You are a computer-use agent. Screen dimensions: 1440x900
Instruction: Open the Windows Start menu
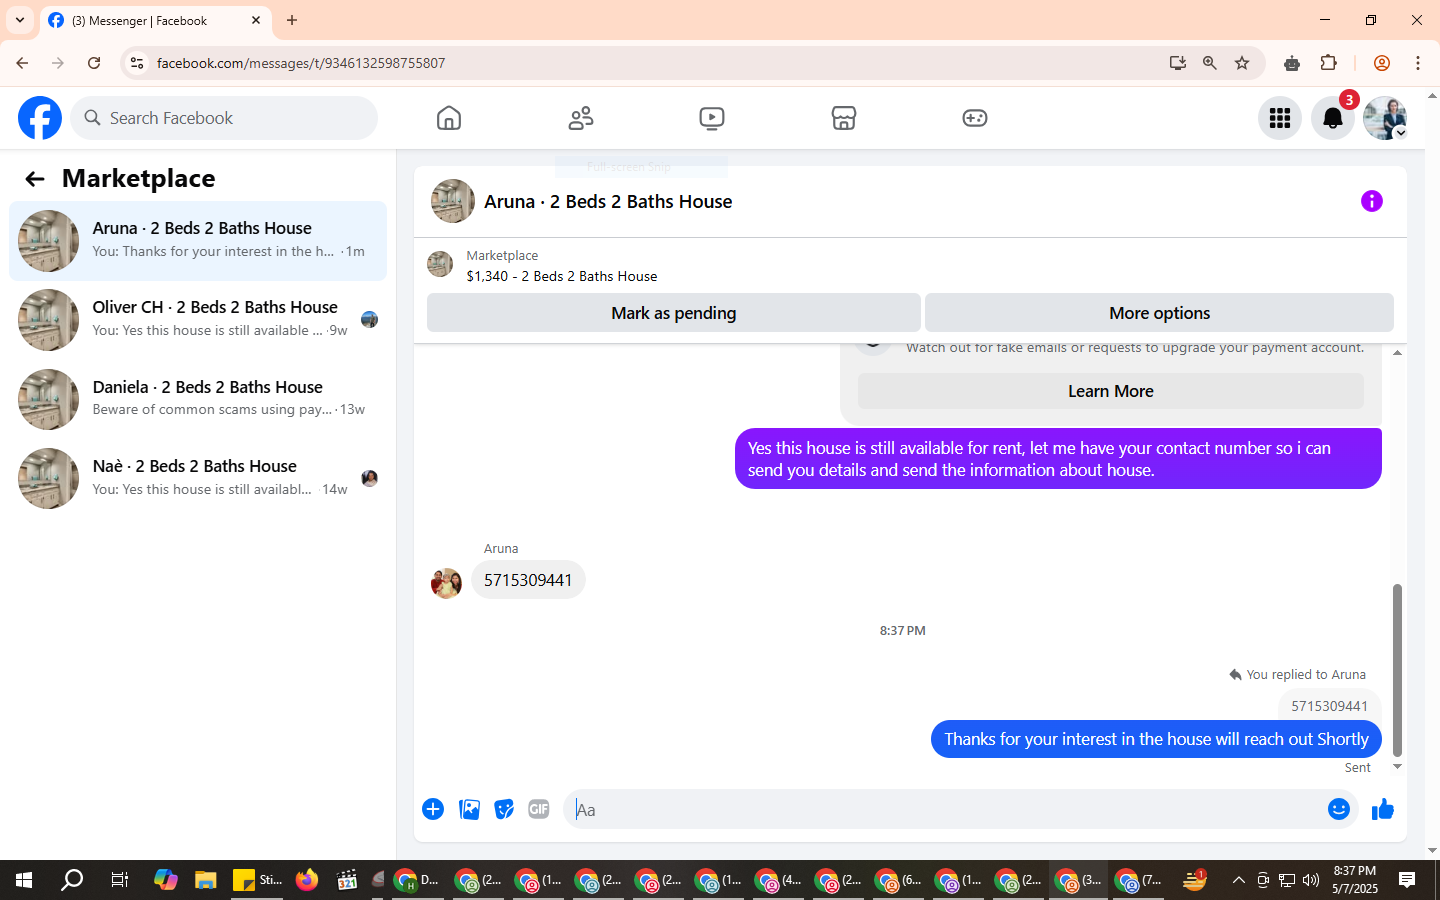(x=24, y=880)
